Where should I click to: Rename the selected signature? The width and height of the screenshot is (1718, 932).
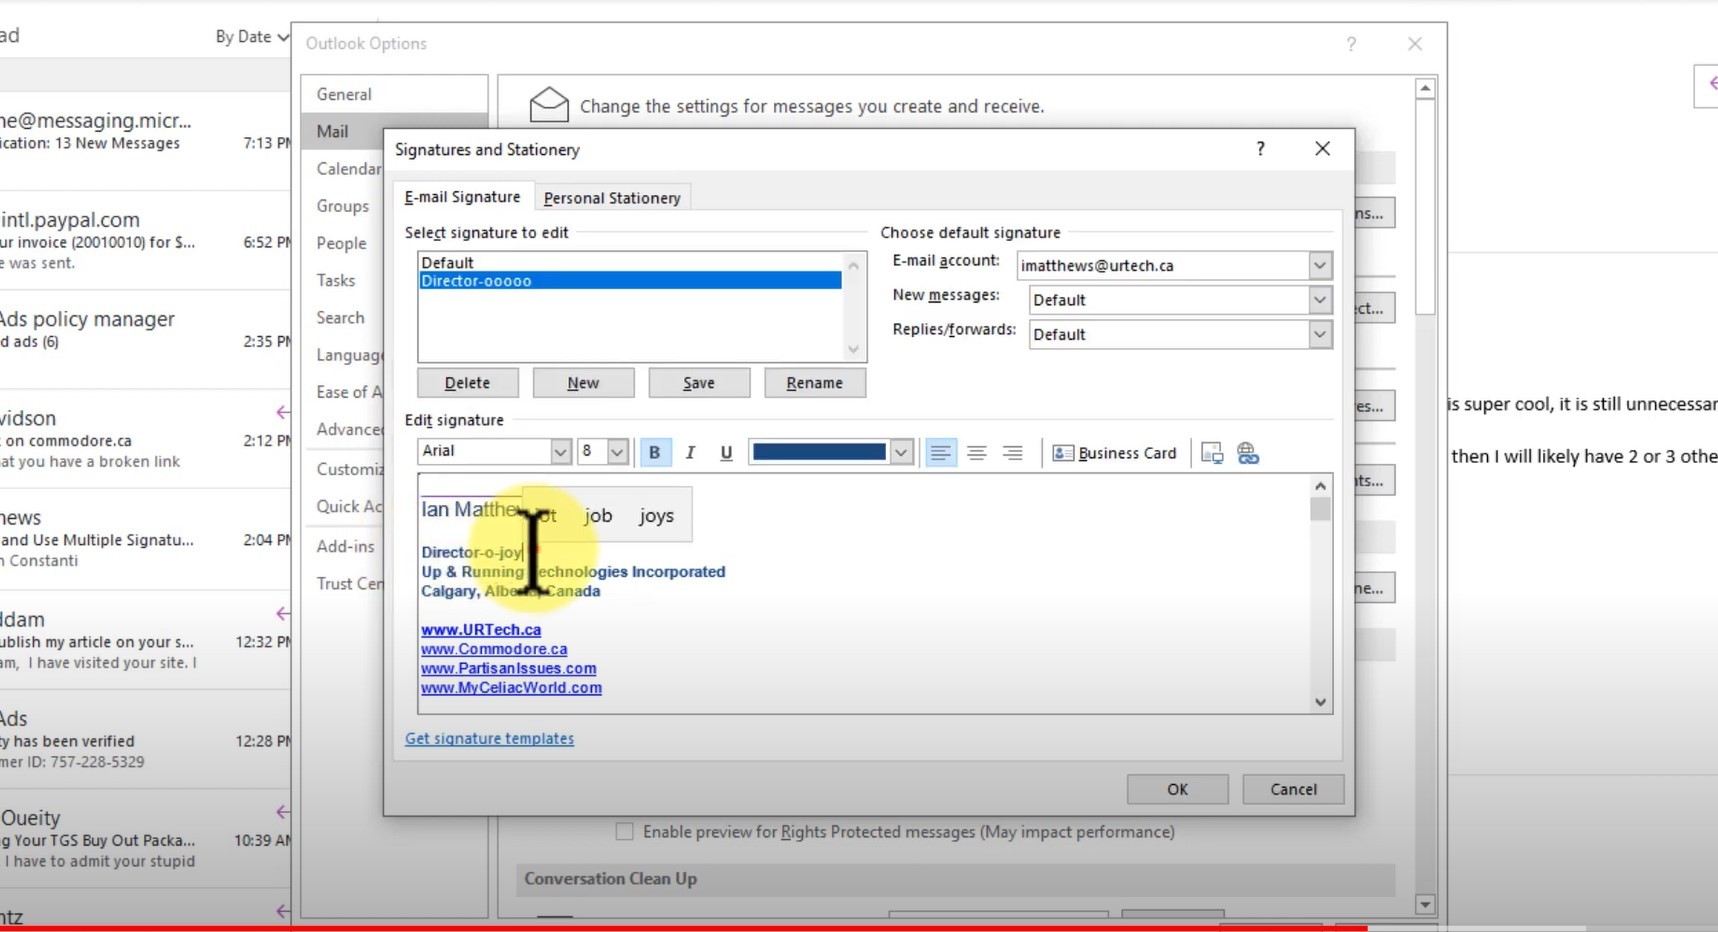click(814, 383)
